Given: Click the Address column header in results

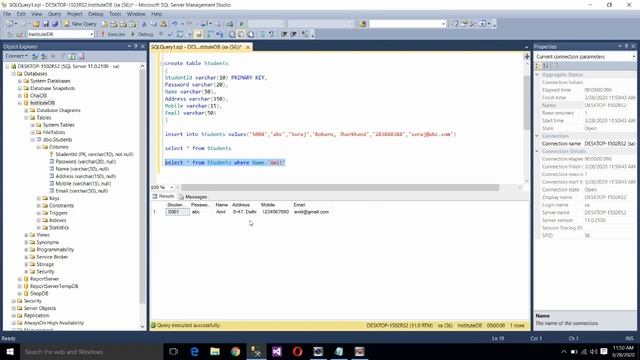Looking at the screenshot, I should click(x=241, y=205).
